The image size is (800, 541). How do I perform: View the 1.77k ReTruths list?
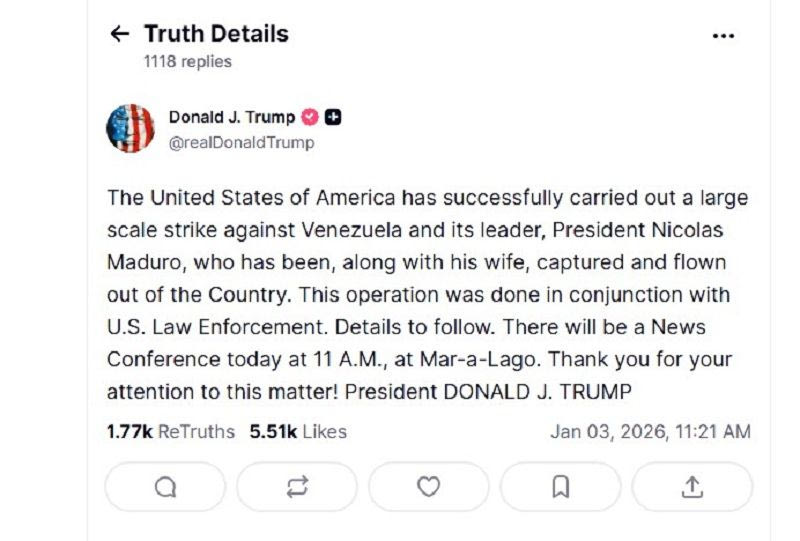[171, 432]
